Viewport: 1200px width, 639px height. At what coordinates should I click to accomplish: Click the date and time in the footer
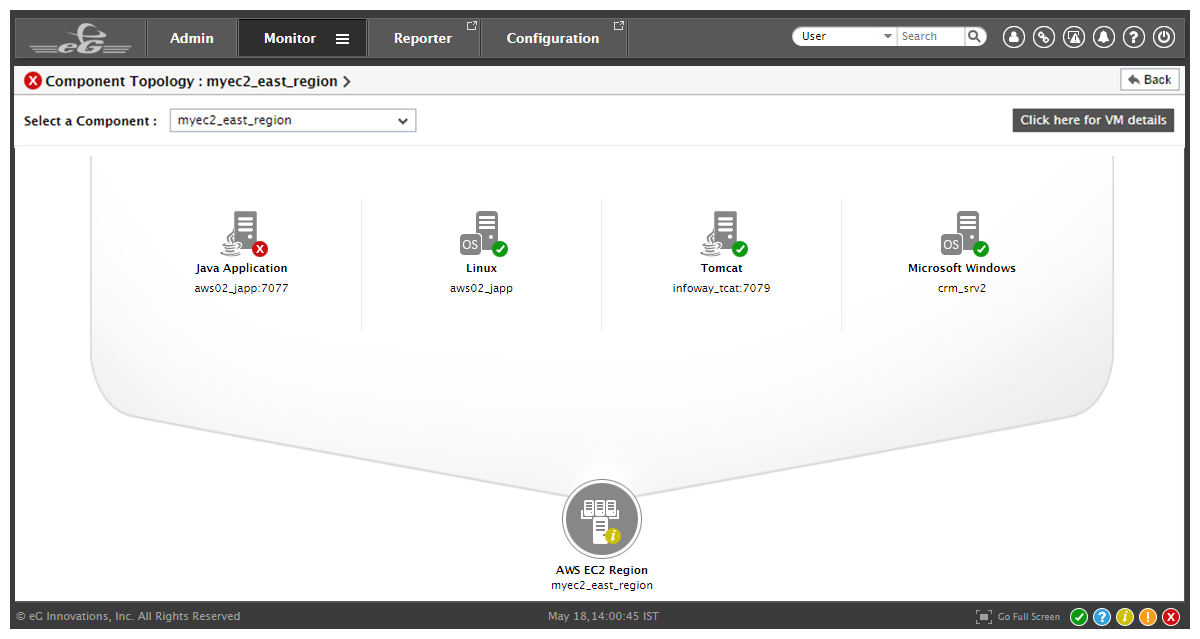tap(603, 616)
